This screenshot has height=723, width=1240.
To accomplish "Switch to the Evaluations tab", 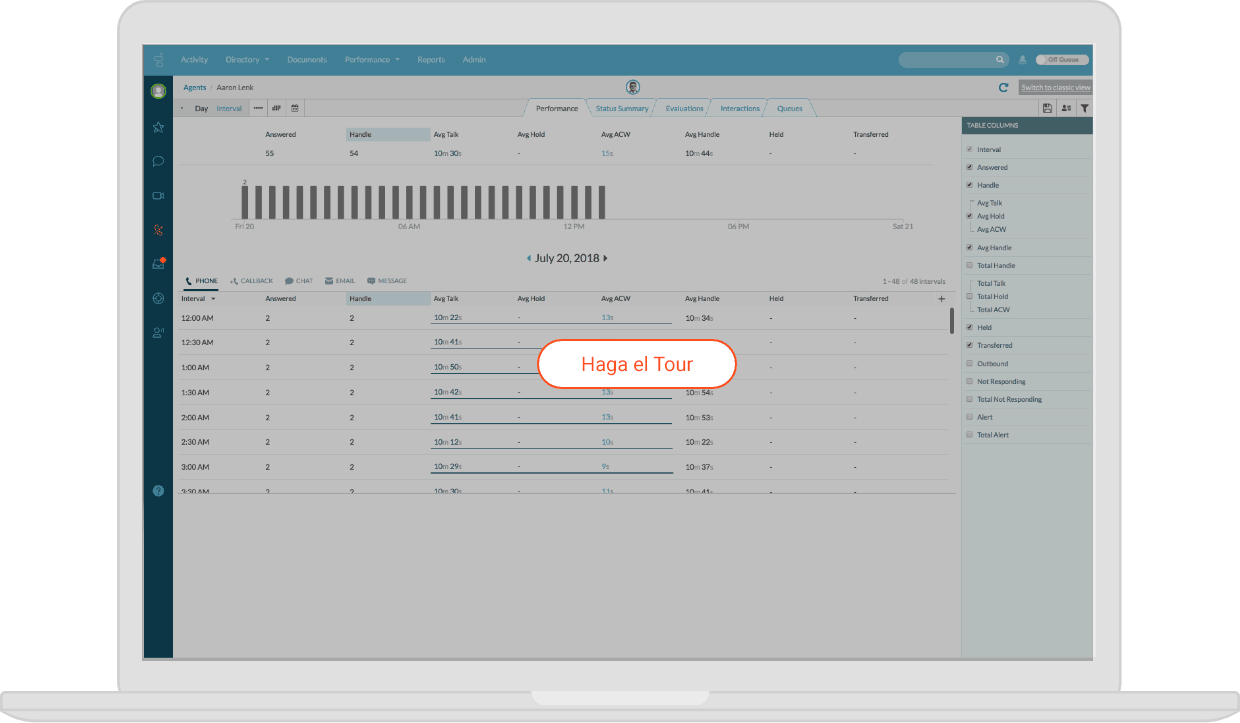I will click(683, 108).
